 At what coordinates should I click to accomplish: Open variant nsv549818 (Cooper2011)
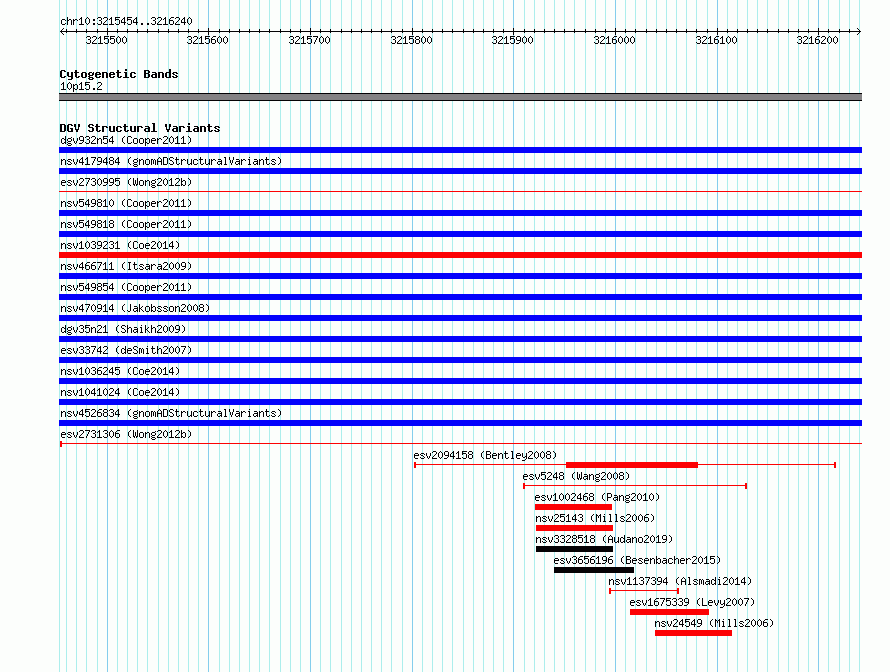[x=126, y=224]
